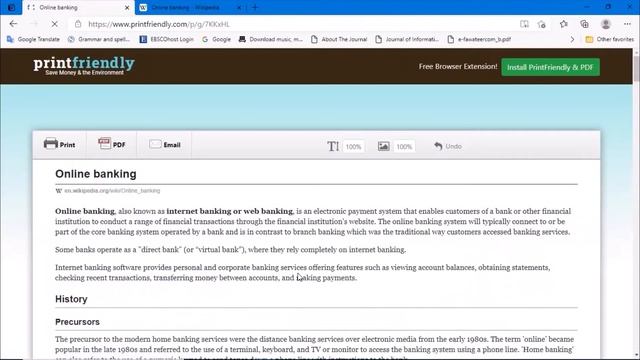The image size is (640, 360).
Task: Open the browser Settings and more menu
Action: (627, 24)
